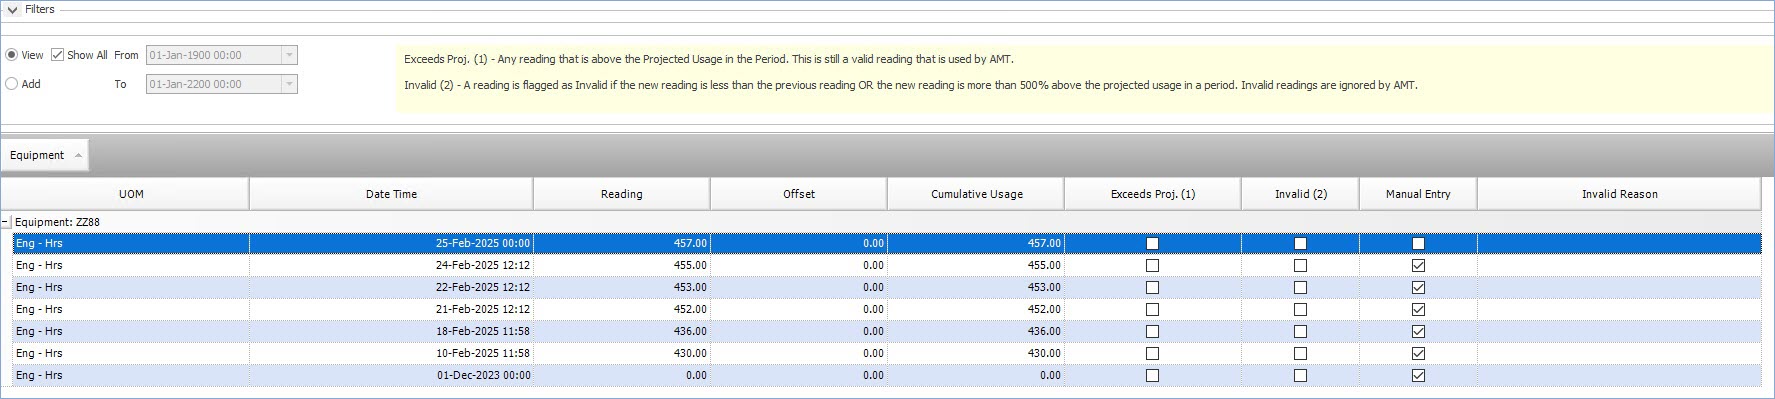
Task: Tick Exceeds Proj. checkbox for 10-Feb-2025 row
Action: [x=1152, y=353]
